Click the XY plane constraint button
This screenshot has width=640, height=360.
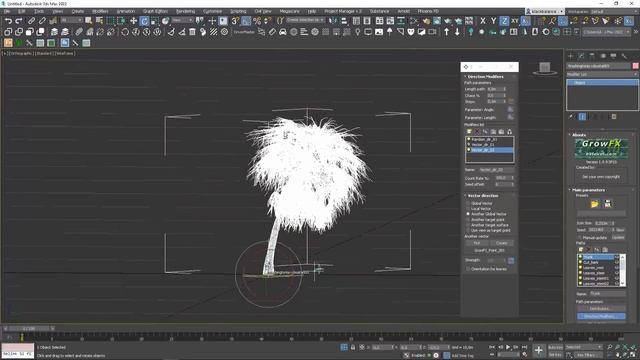tap(515, 21)
